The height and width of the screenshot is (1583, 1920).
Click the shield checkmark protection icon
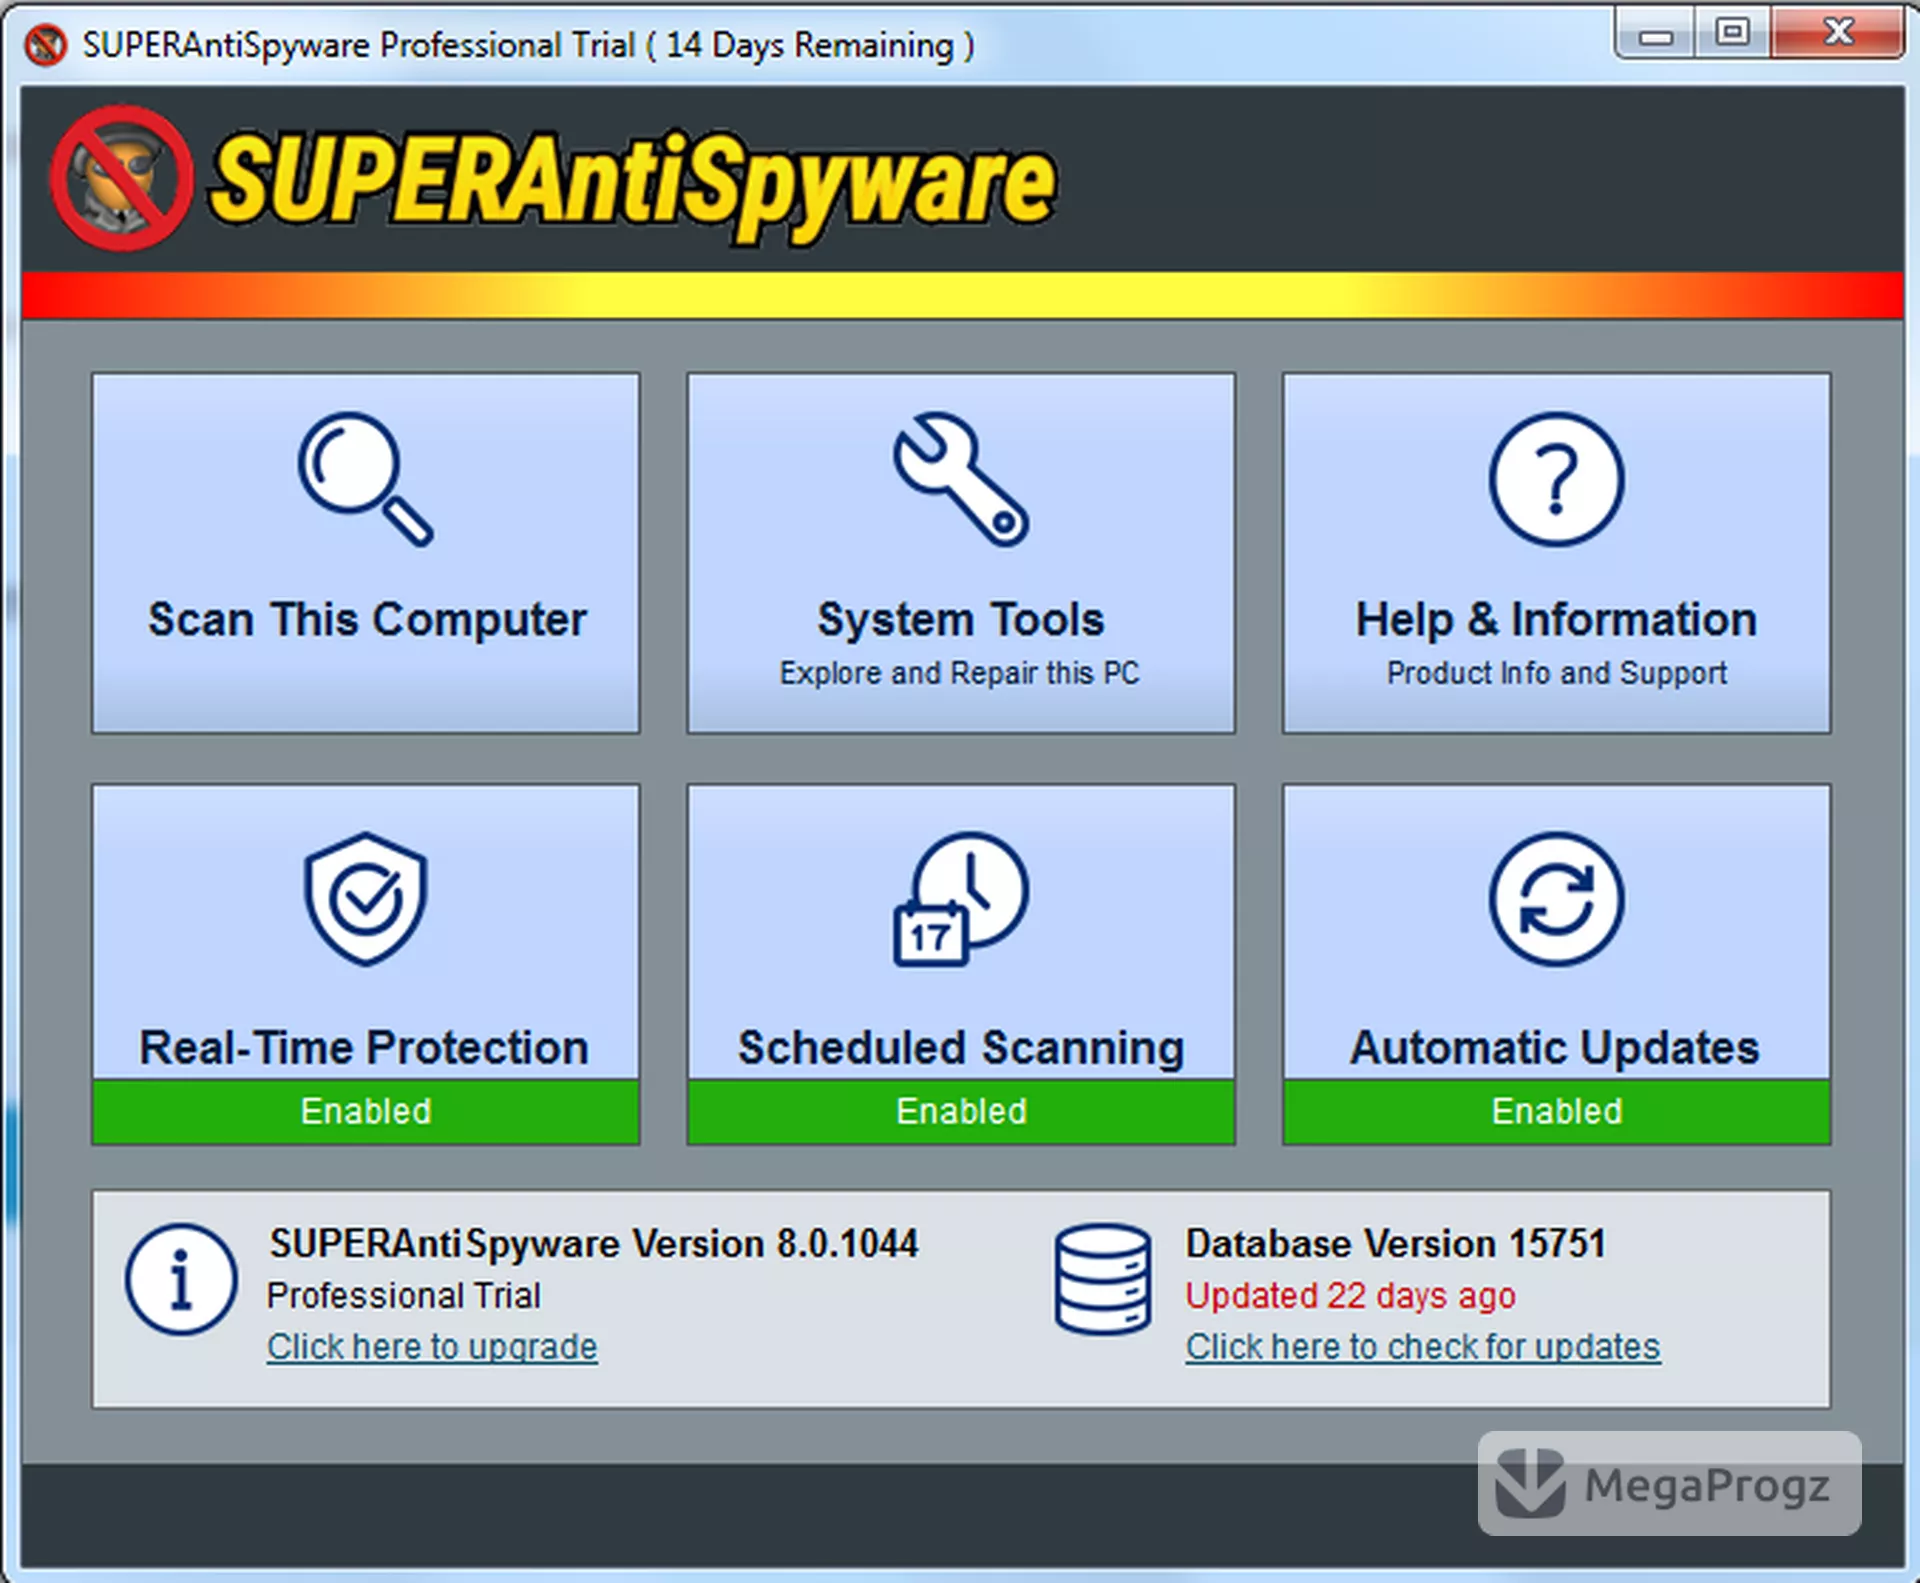pos(366,899)
